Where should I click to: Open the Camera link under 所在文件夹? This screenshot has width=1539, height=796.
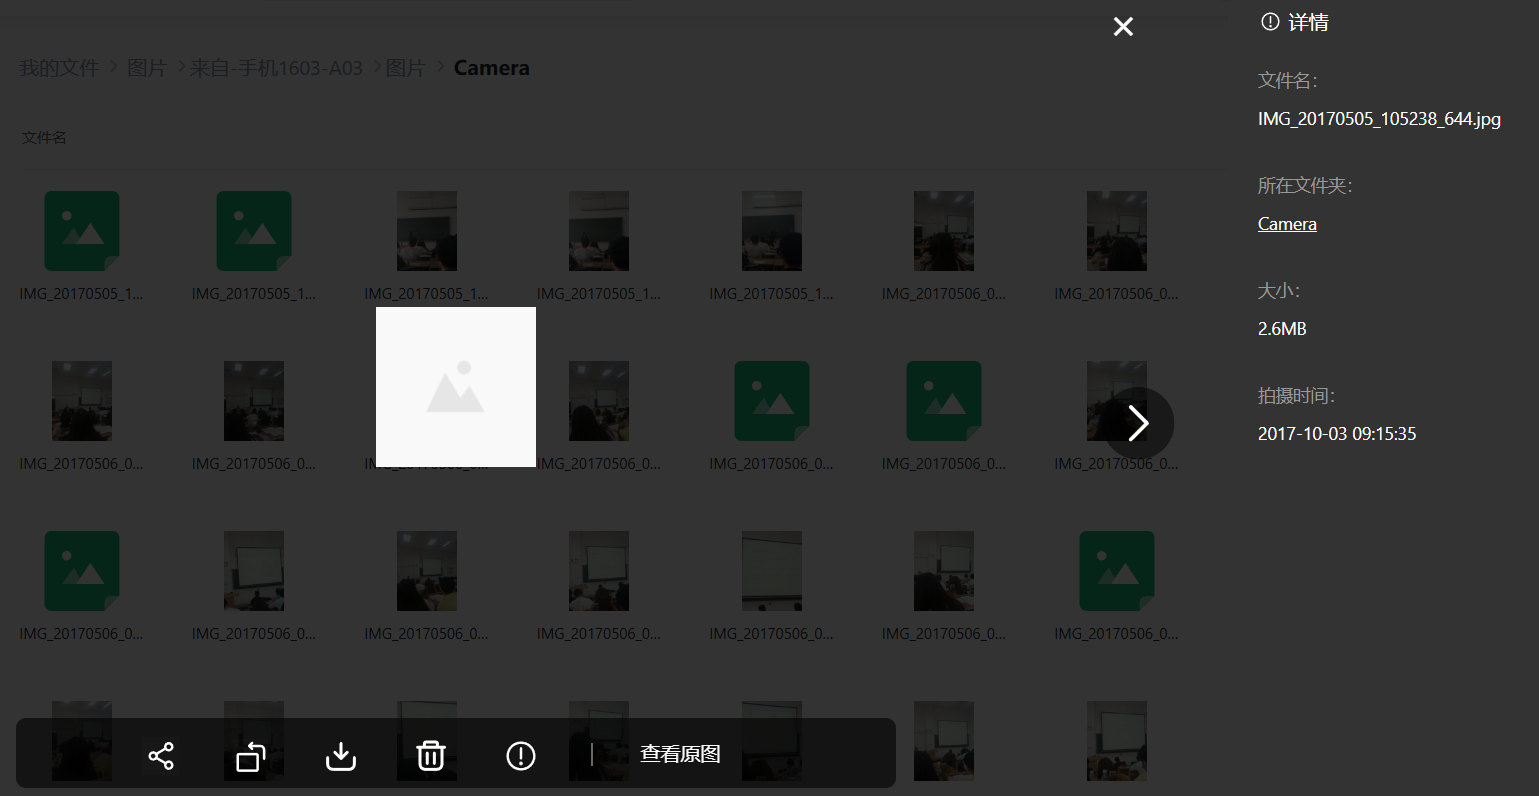(1287, 224)
